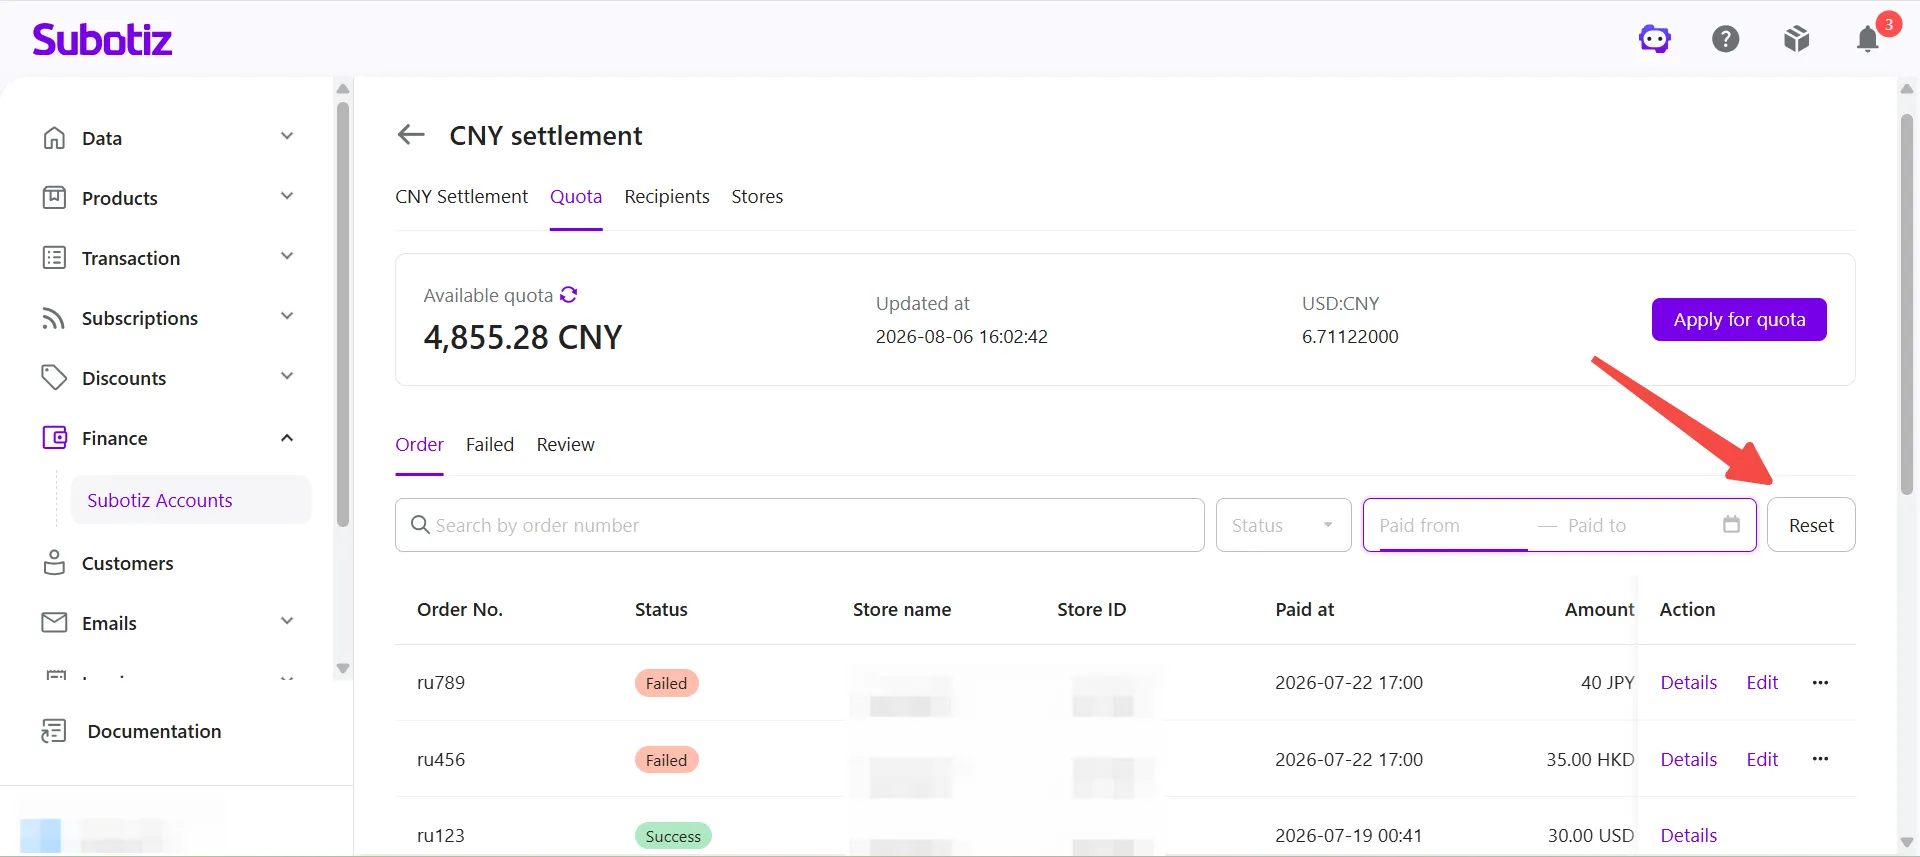Click the Data home icon
Screen dimensions: 1920x857
pos(54,138)
